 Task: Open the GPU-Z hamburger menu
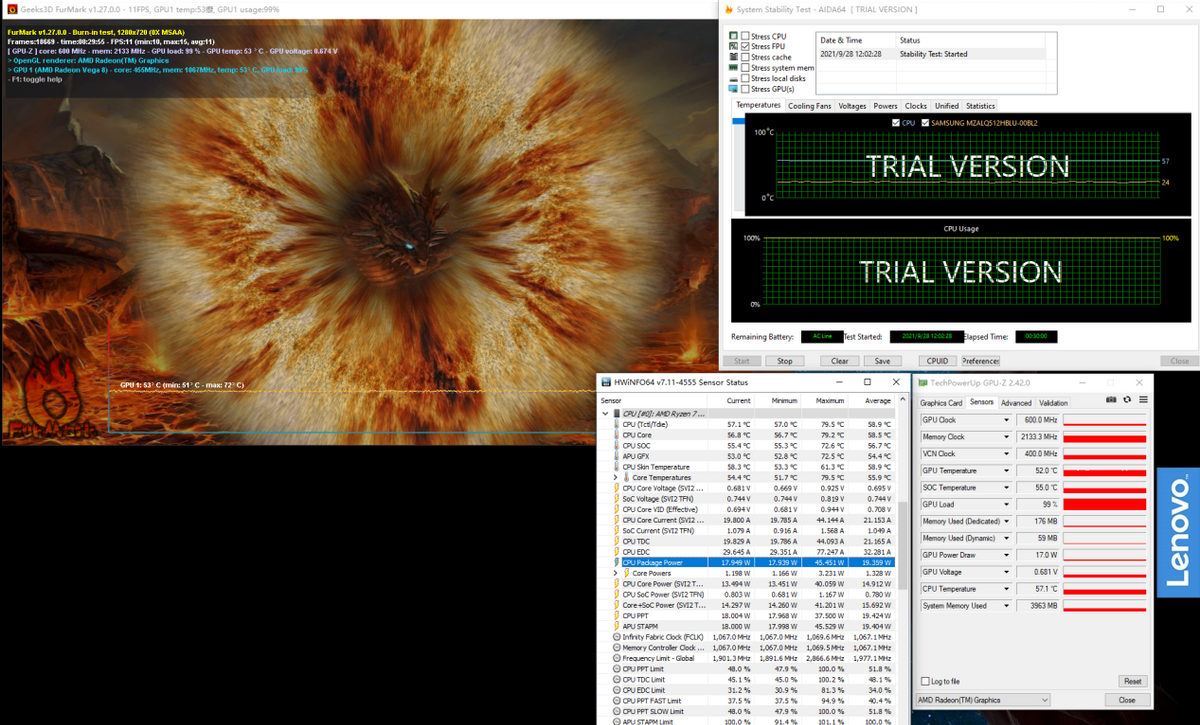coord(1143,400)
